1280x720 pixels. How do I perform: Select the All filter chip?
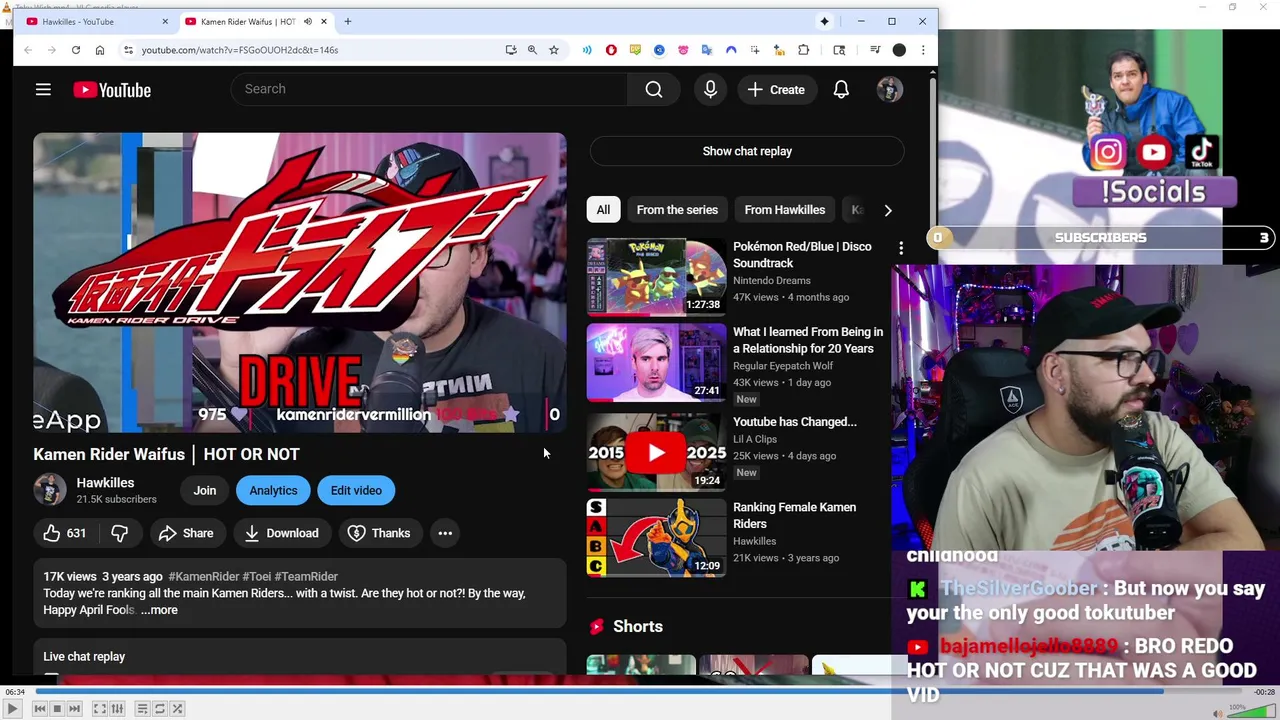pos(603,210)
